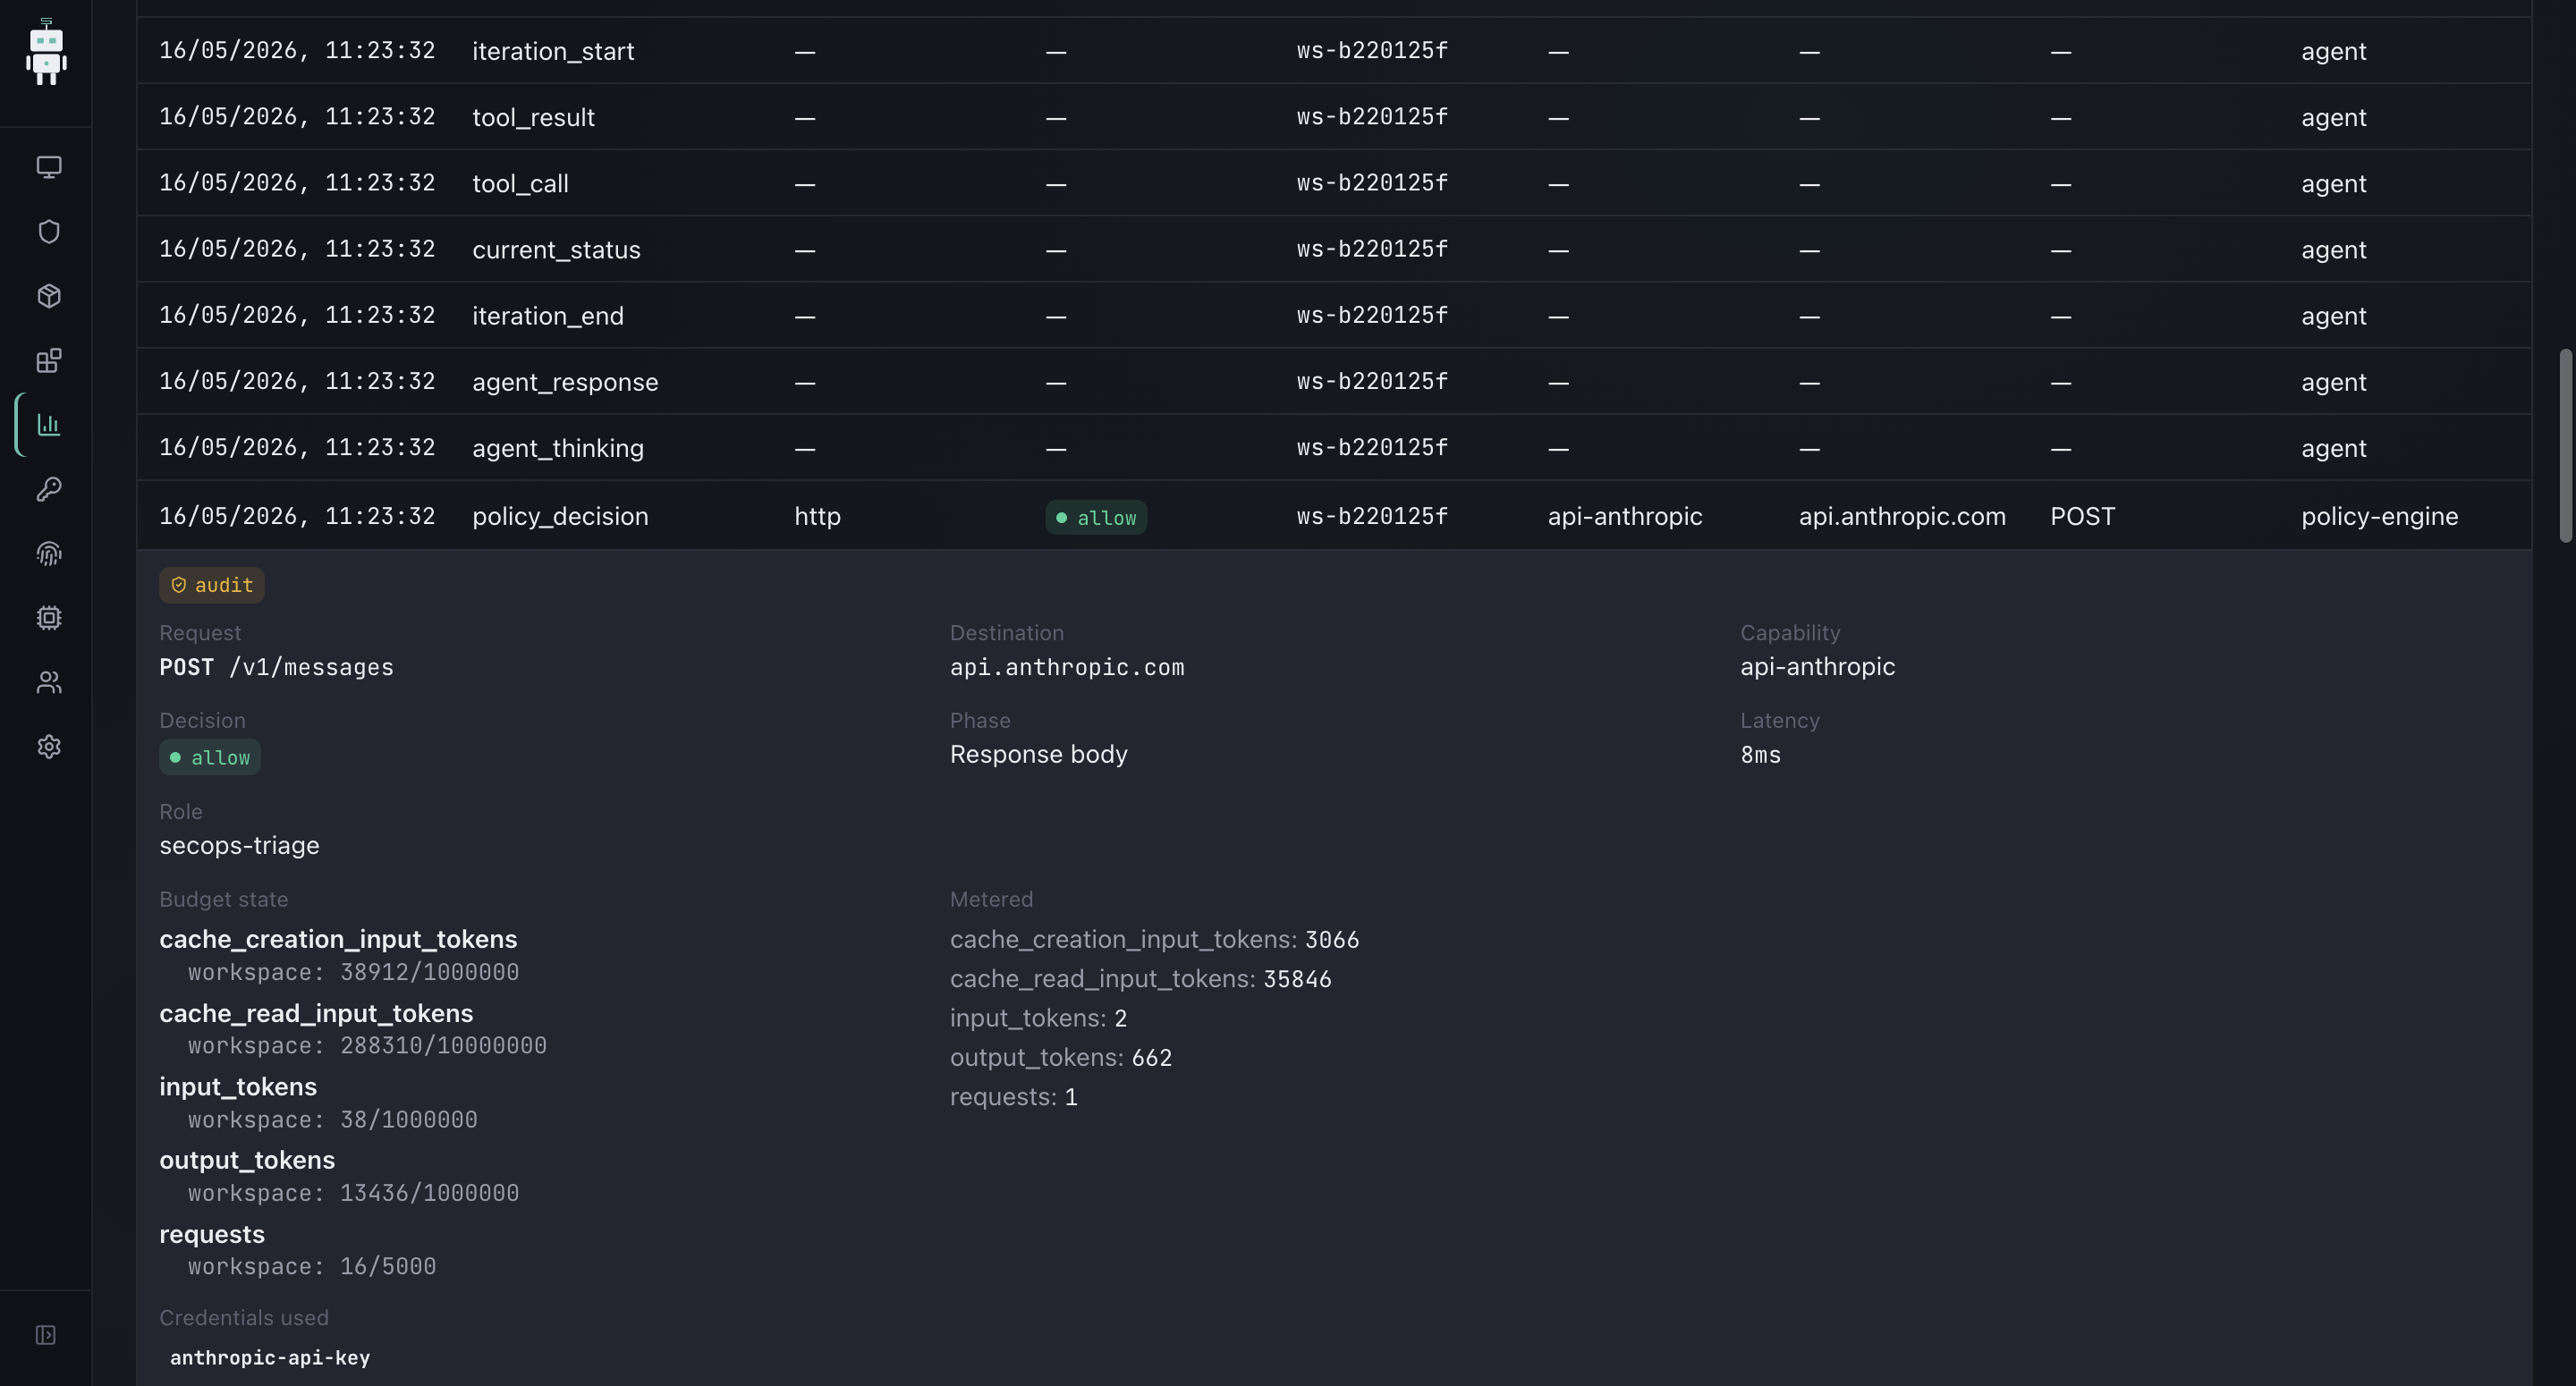The image size is (2576, 1386).
Task: Open the users icon in the sidebar
Action: point(49,682)
